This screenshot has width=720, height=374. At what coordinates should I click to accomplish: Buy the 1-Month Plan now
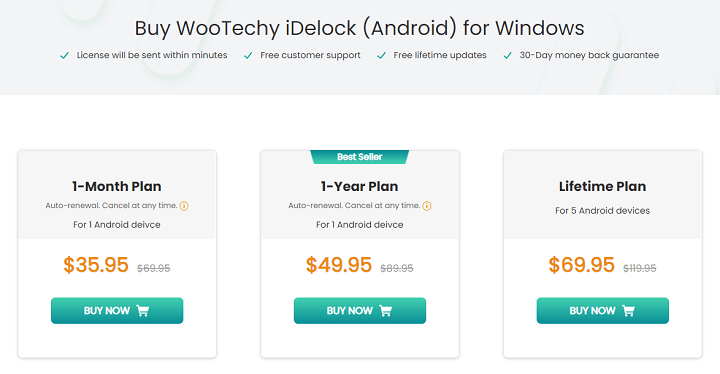tap(117, 311)
